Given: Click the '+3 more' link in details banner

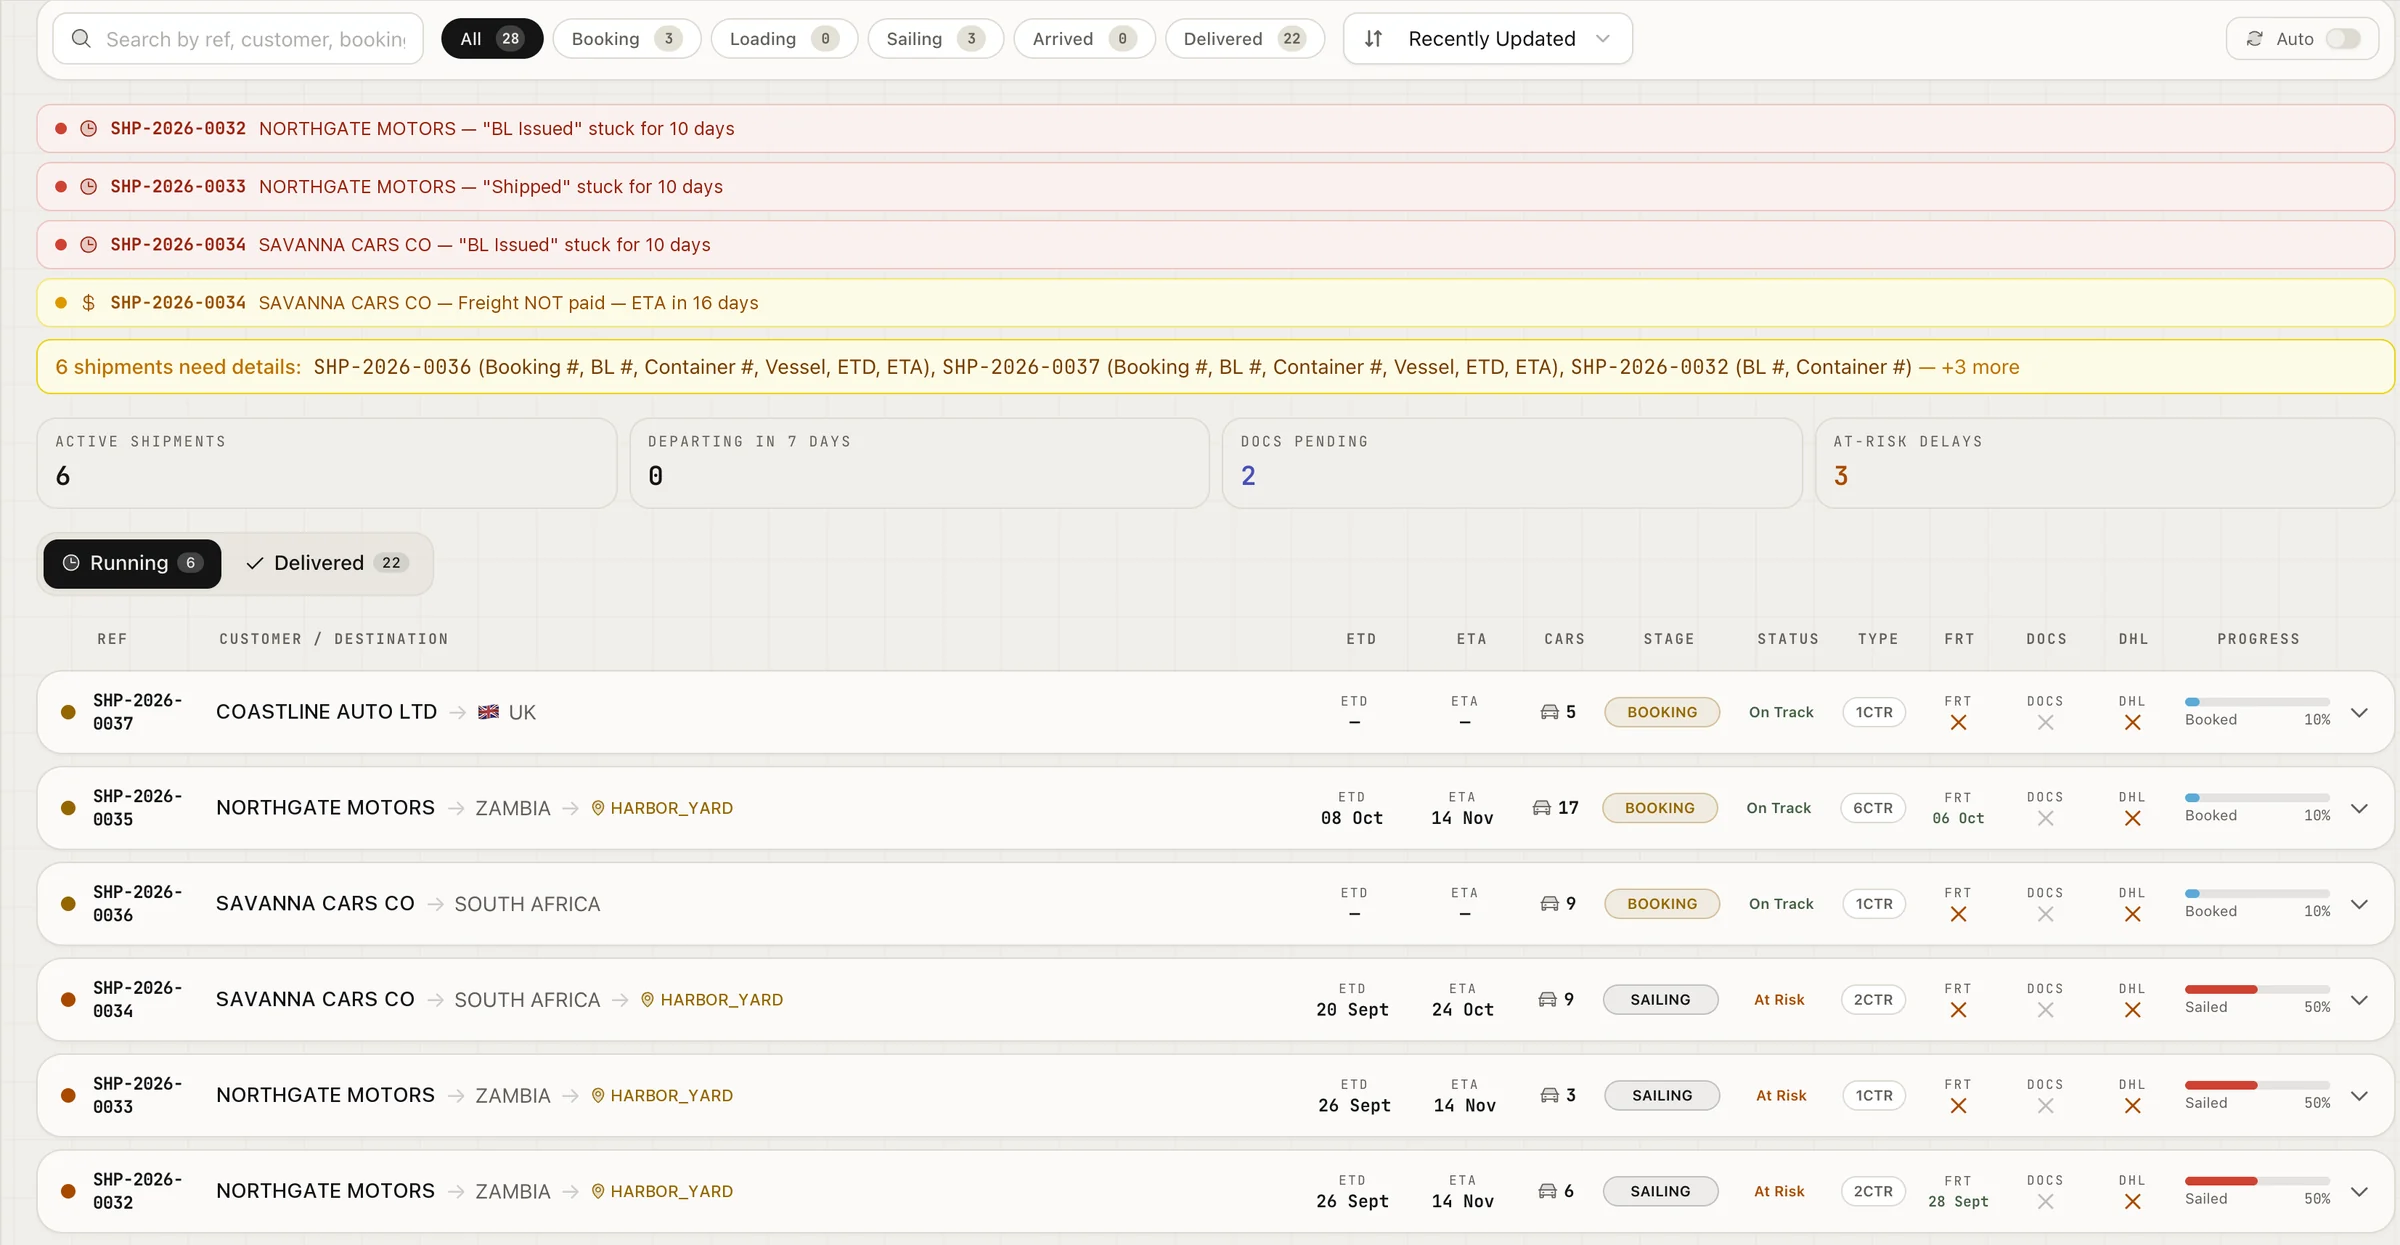Looking at the screenshot, I should coord(1980,367).
